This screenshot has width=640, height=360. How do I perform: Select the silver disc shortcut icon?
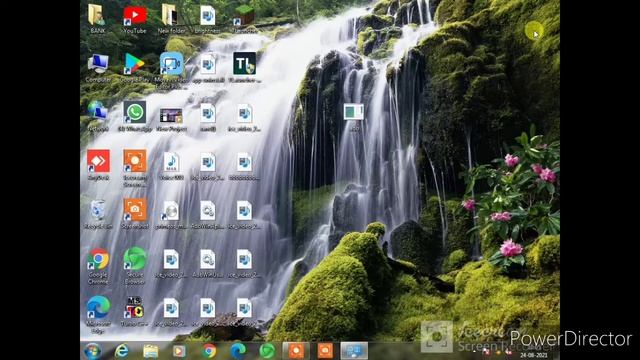171,214
